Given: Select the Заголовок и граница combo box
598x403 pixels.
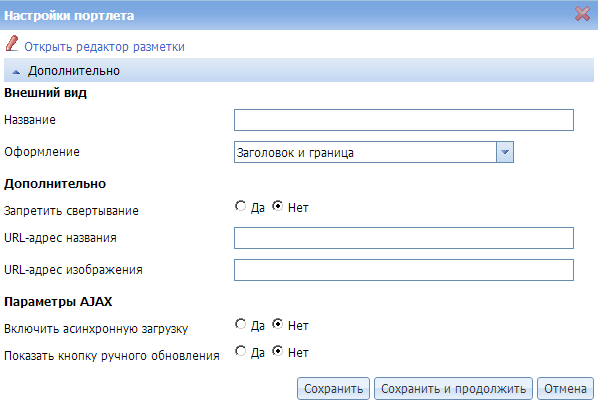Looking at the screenshot, I should point(374,152).
